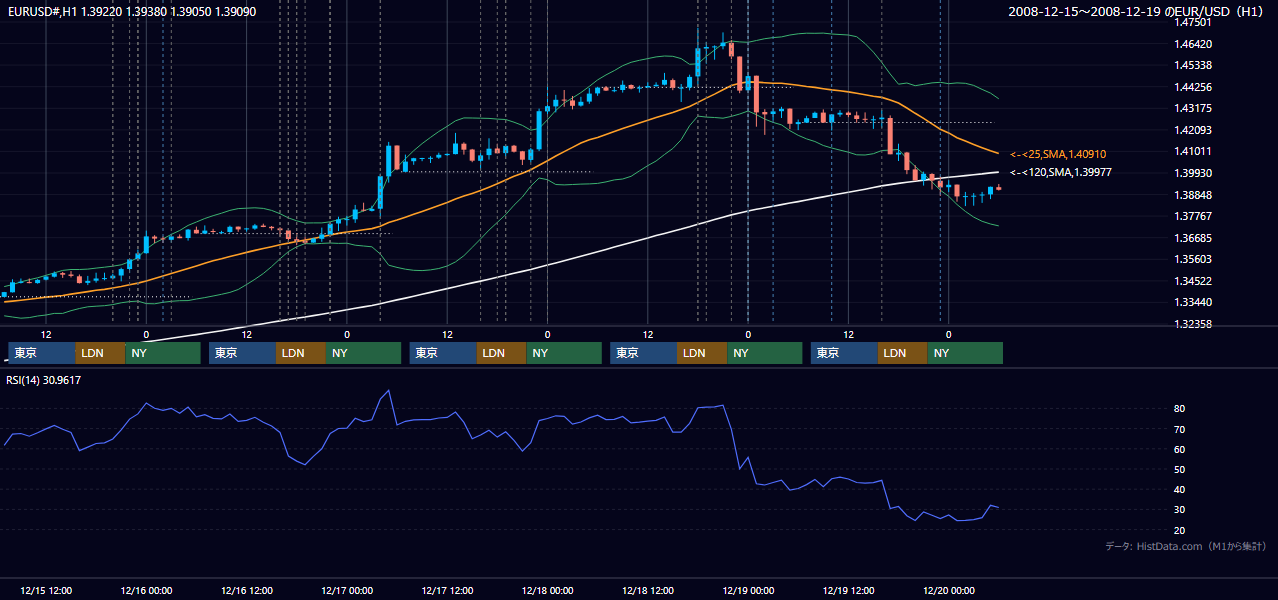This screenshot has height=600, width=1278.
Task: Click the 12/20 00:00 time axis label
Action: [x=949, y=590]
